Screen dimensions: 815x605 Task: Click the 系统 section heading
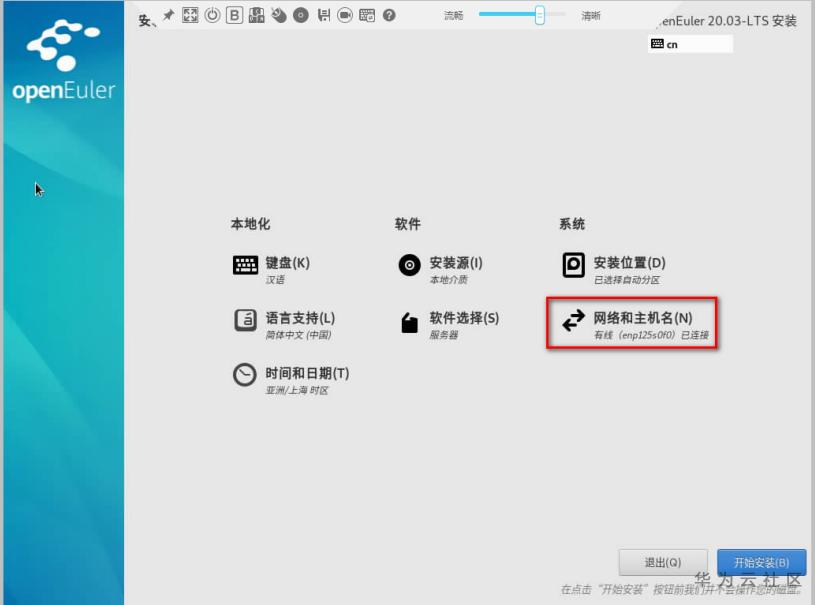pyautogui.click(x=572, y=224)
